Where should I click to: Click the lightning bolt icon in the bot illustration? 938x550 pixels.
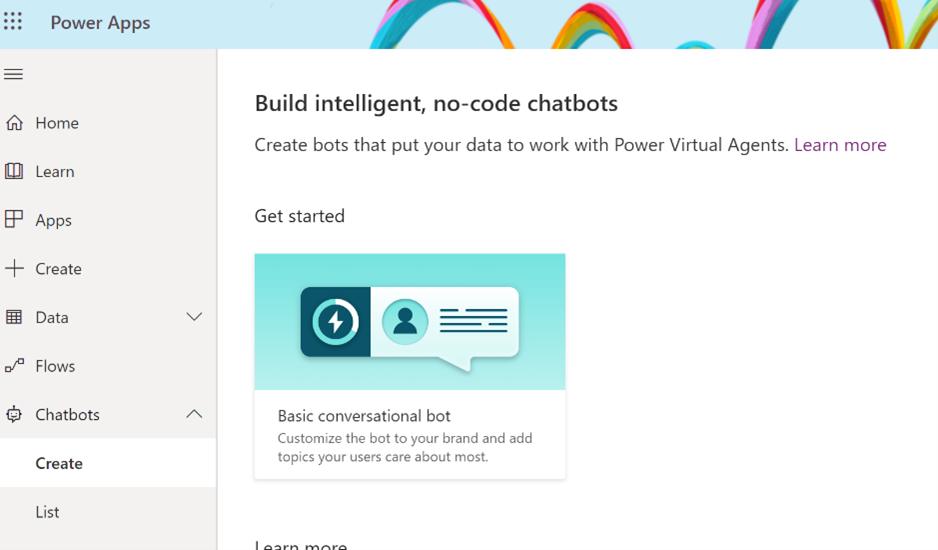click(336, 322)
